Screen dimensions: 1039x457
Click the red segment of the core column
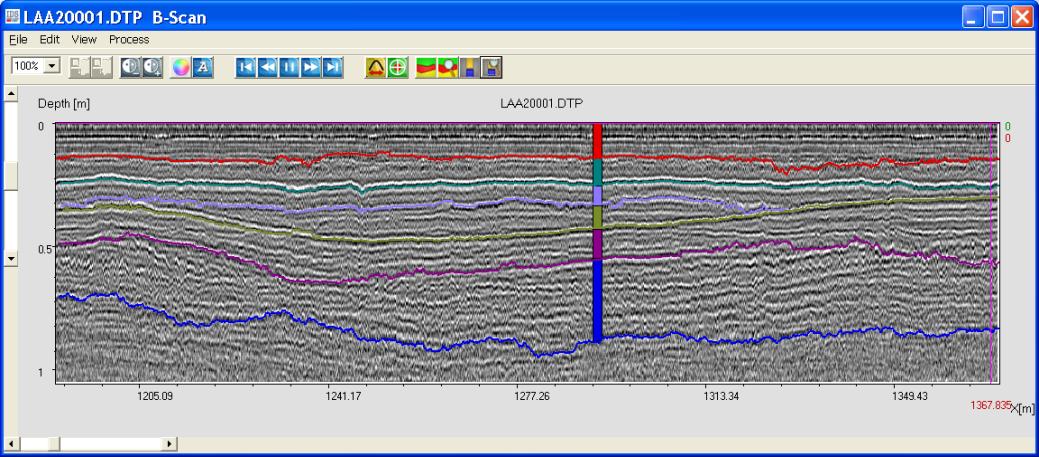[597, 141]
